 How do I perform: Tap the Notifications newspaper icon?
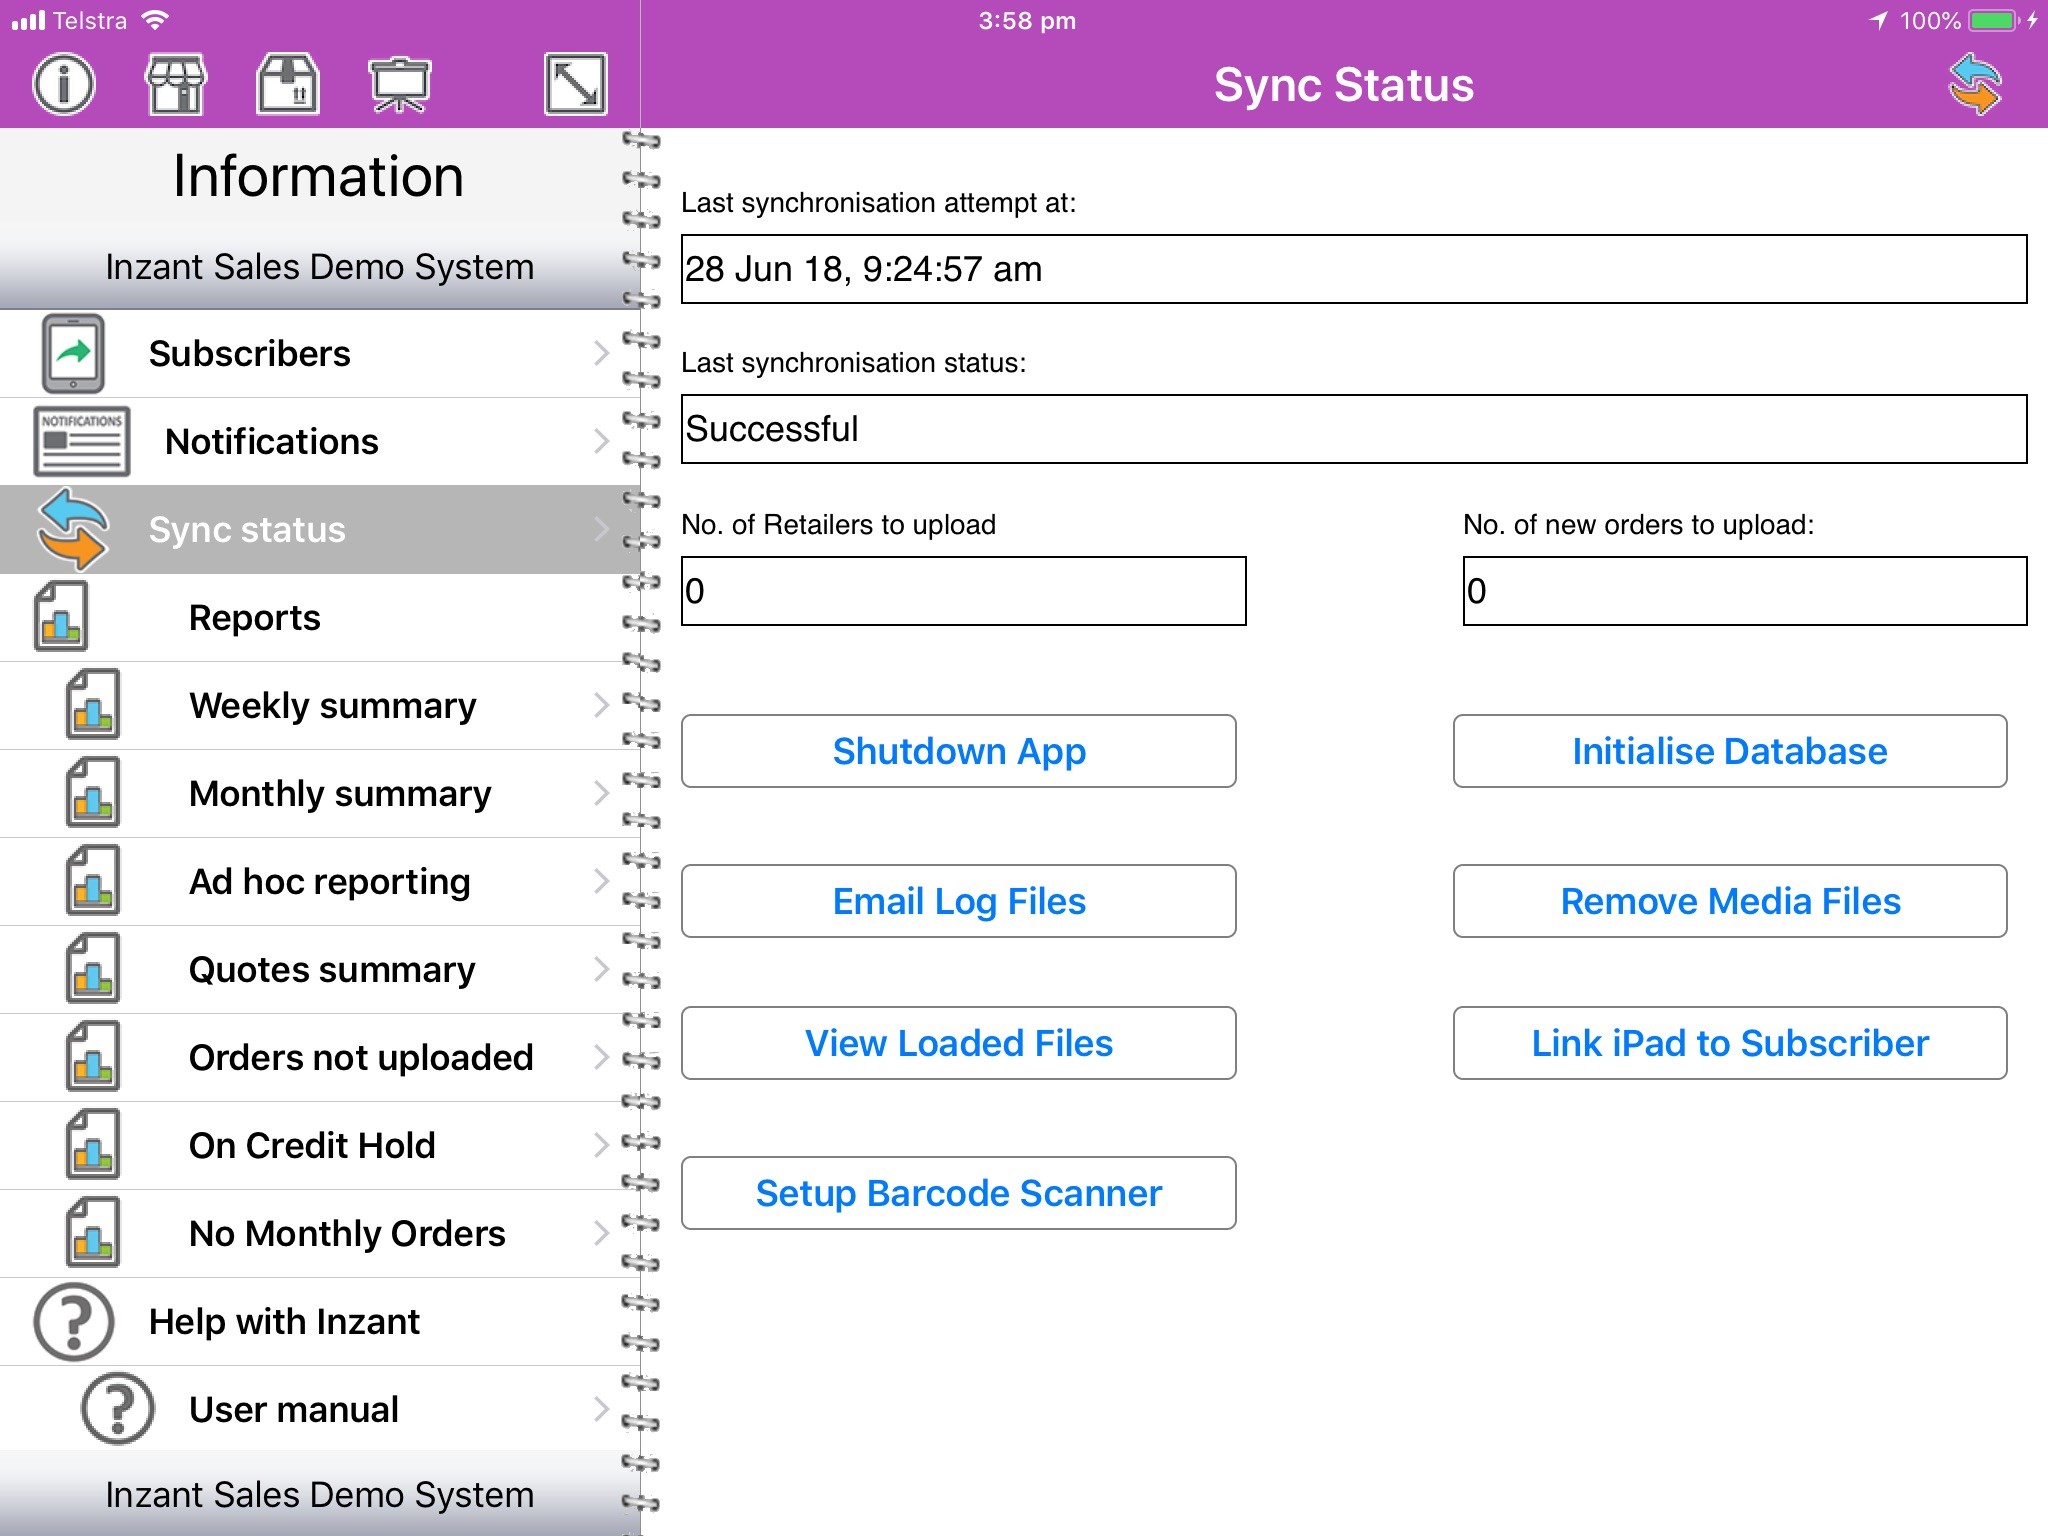click(x=81, y=441)
